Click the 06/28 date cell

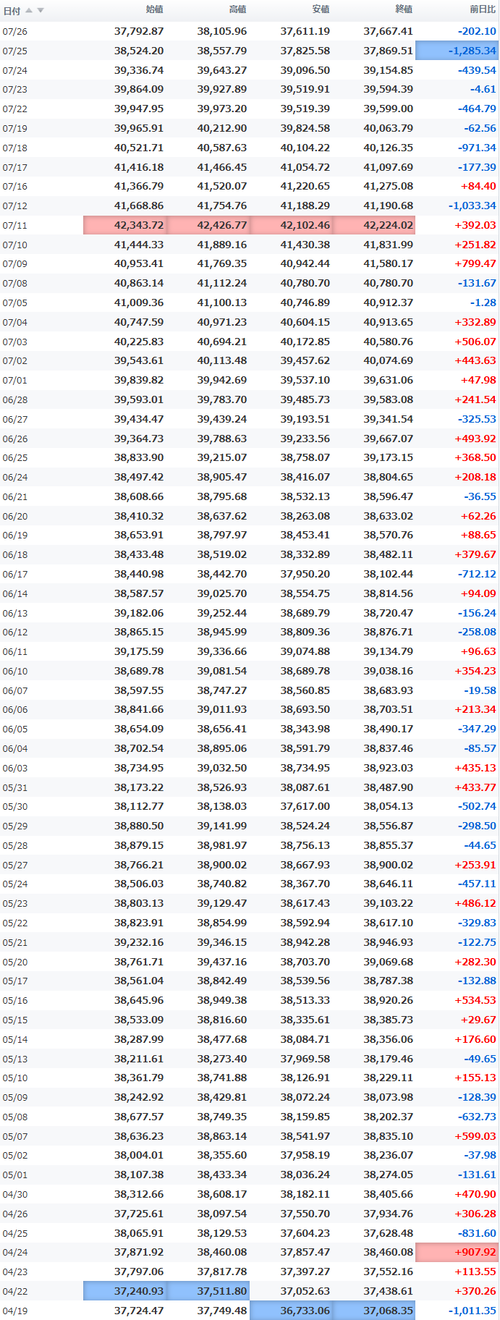coord(15,401)
